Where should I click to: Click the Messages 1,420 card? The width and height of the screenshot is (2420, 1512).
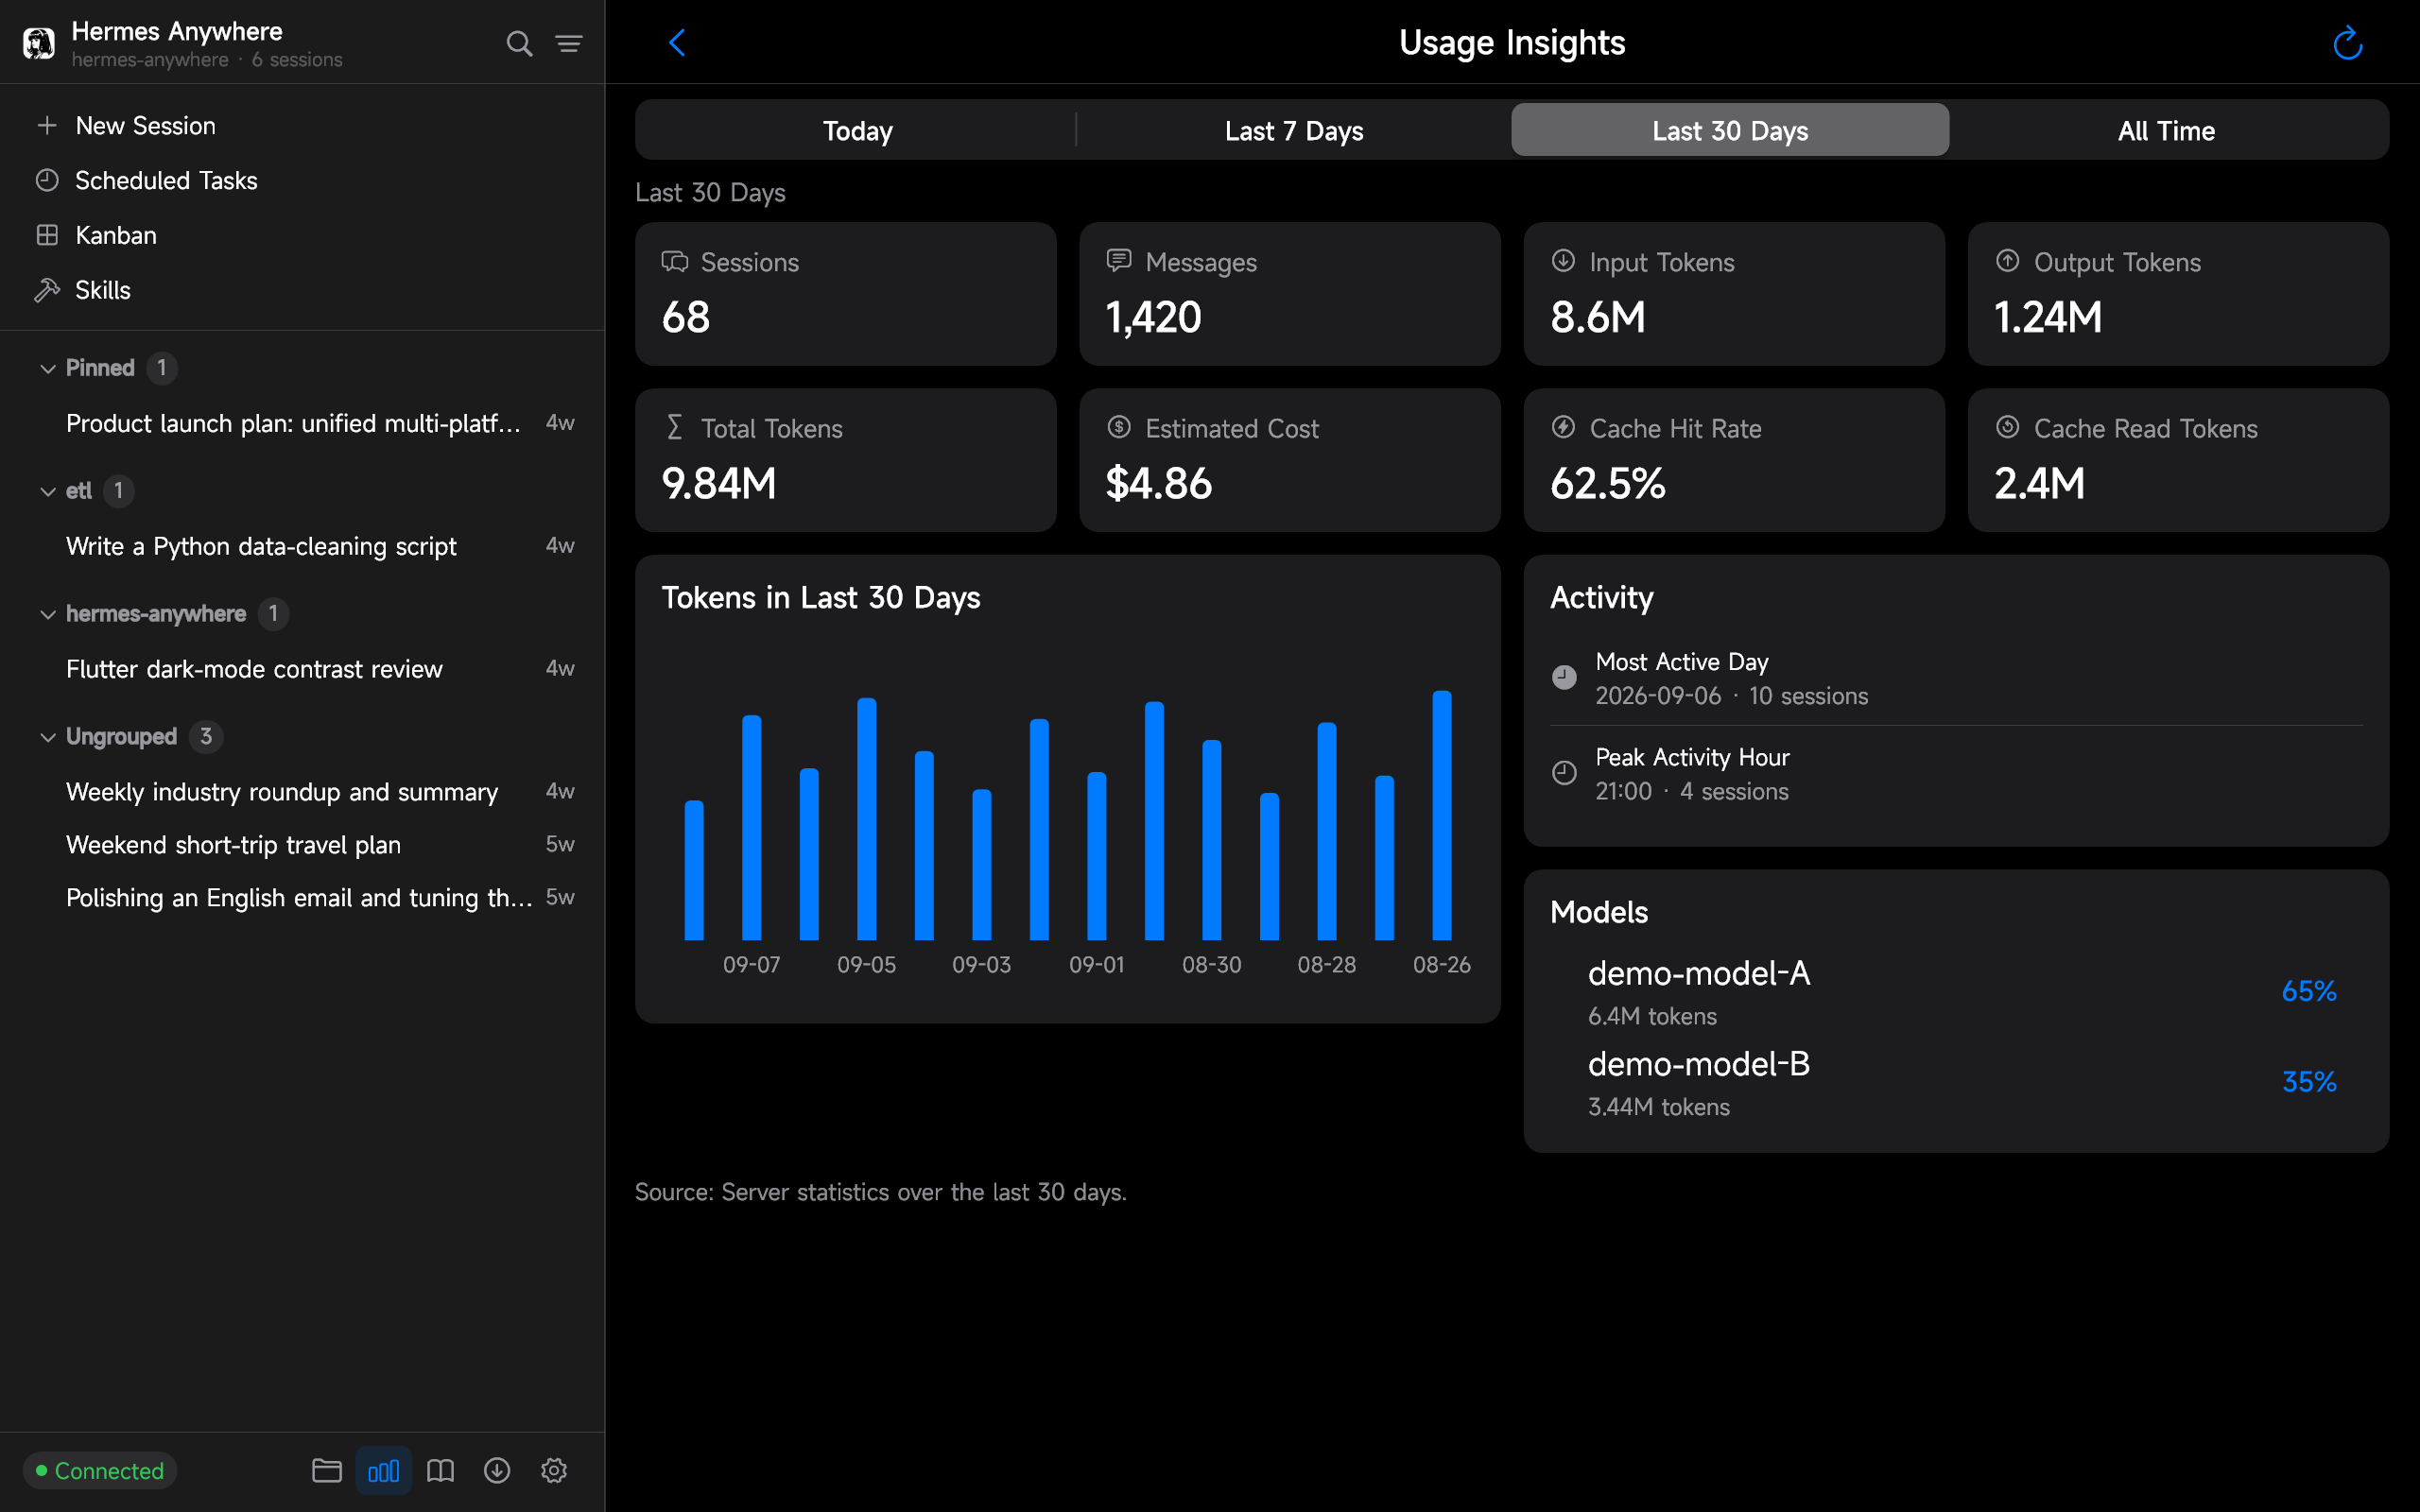[x=1290, y=294]
